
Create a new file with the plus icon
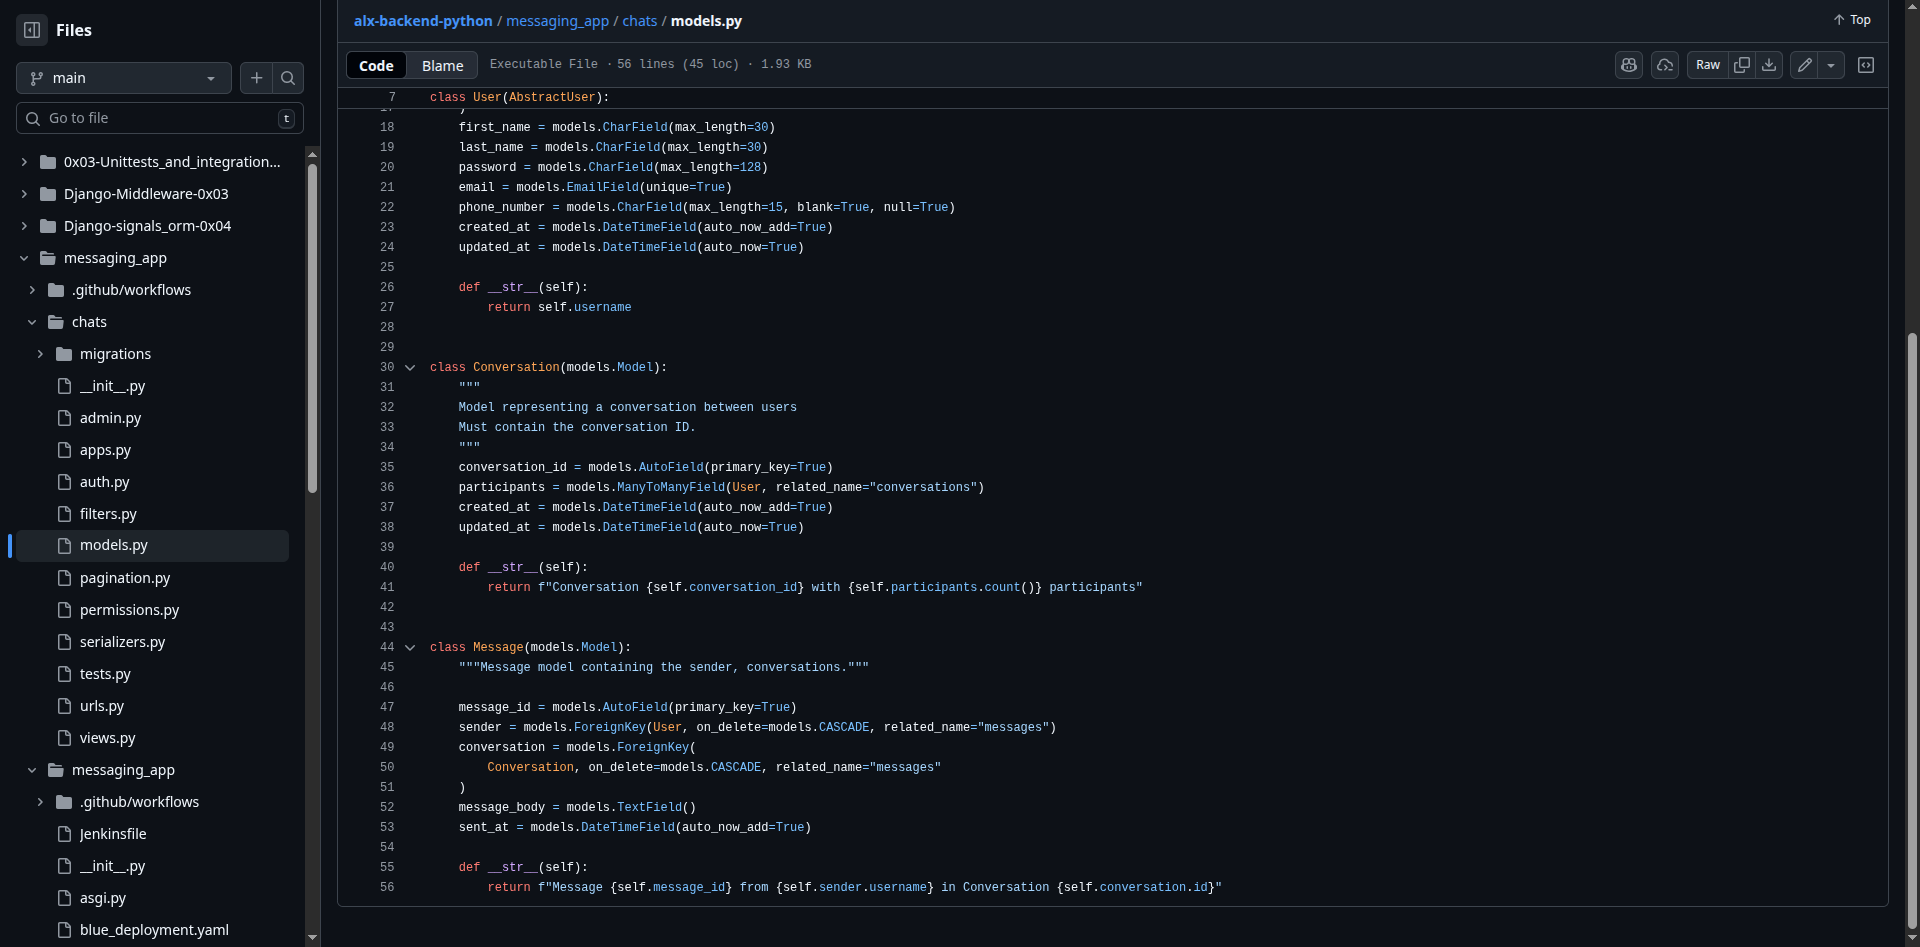(x=256, y=77)
